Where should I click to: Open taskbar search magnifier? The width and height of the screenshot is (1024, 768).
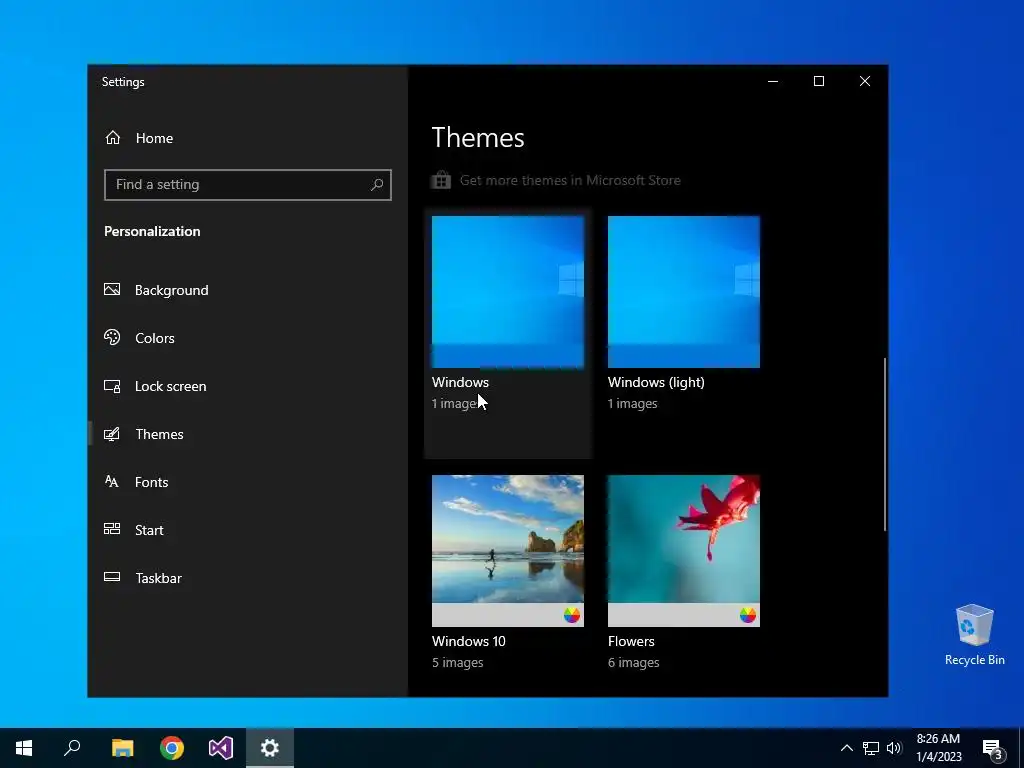tap(72, 748)
